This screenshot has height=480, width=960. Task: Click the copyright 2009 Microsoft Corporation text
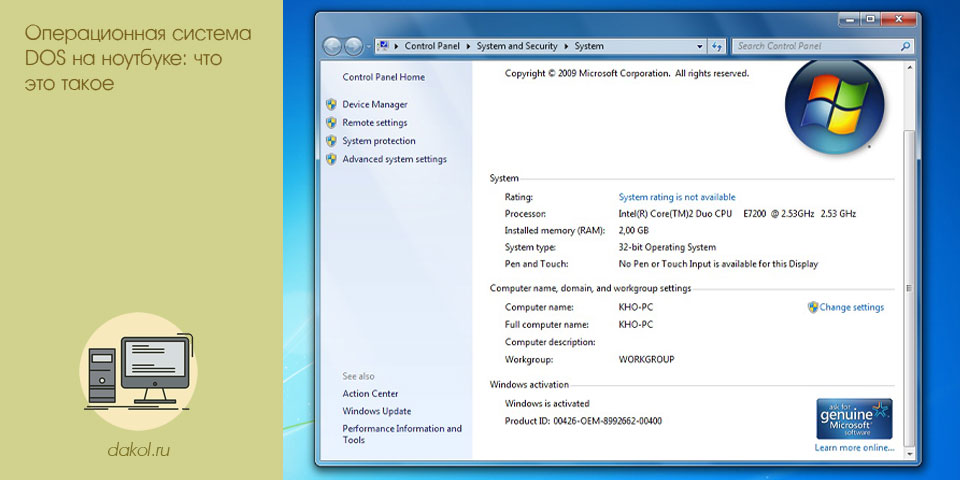pyautogui.click(x=626, y=73)
